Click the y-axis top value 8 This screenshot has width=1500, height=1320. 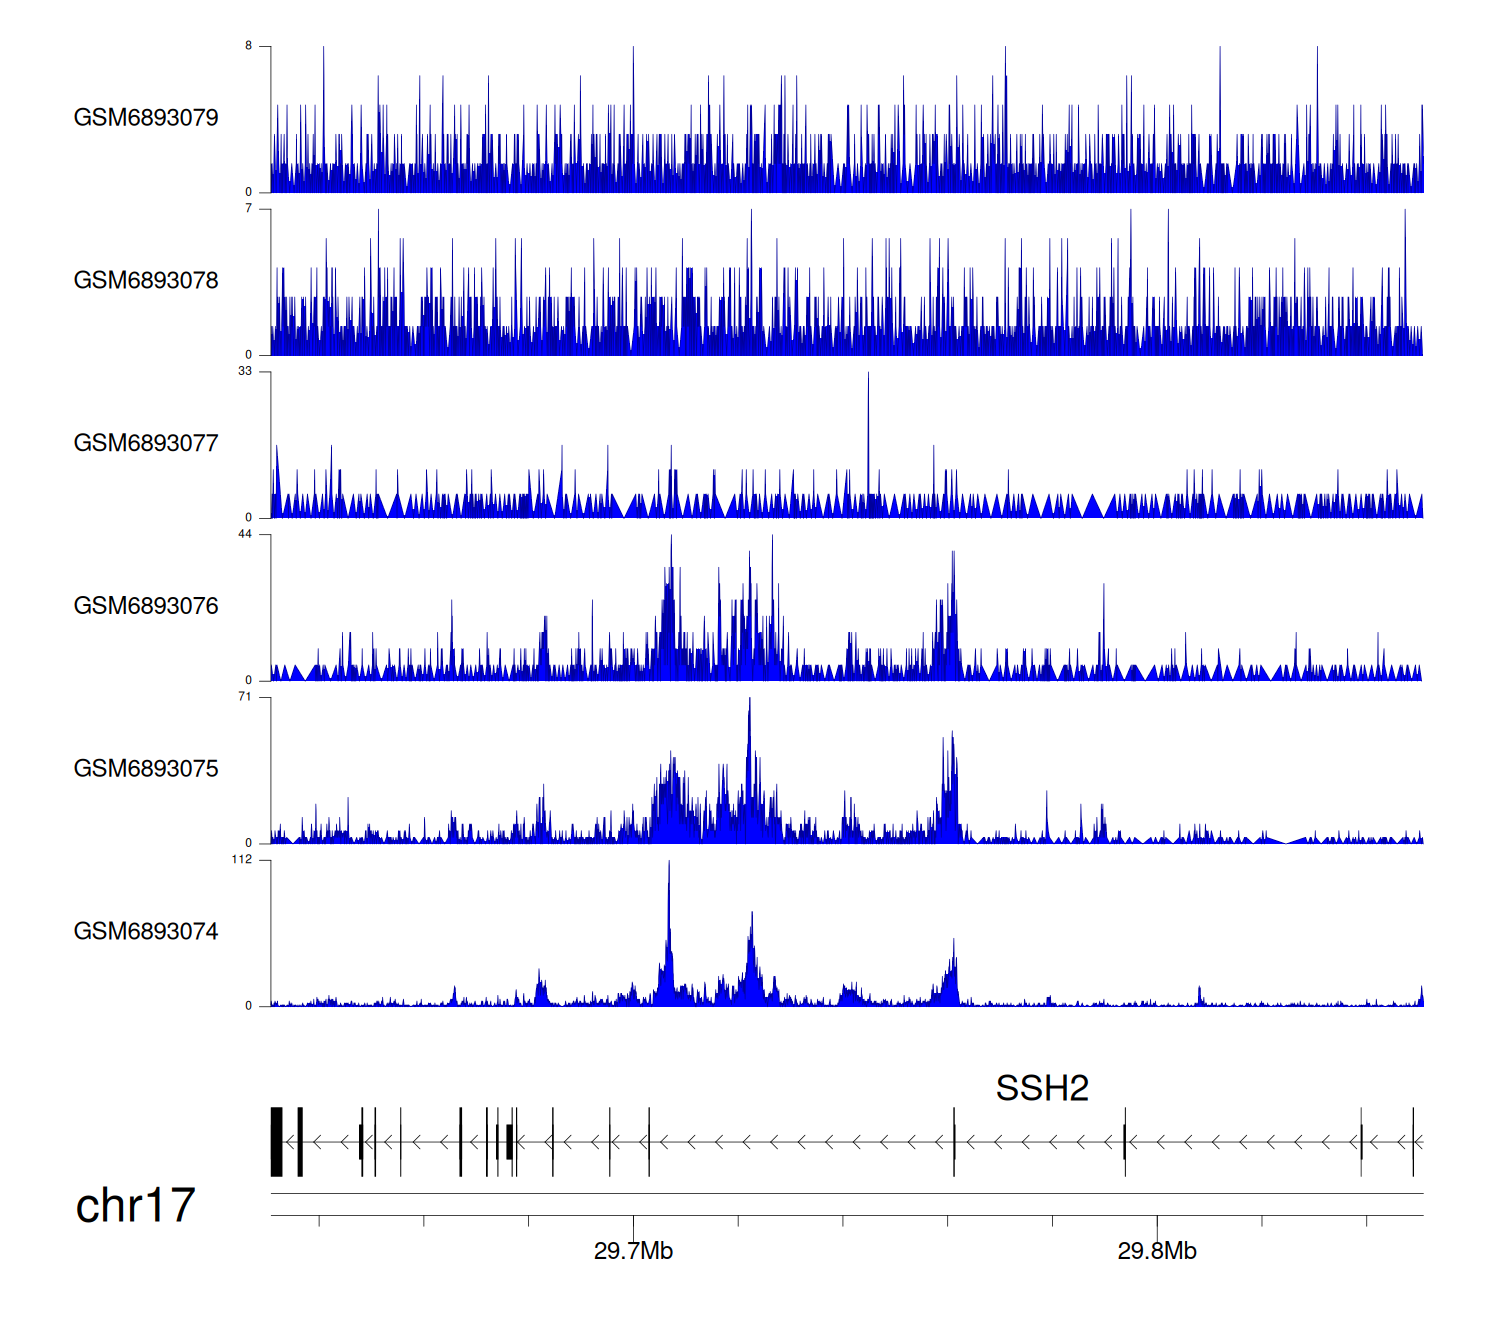249,46
